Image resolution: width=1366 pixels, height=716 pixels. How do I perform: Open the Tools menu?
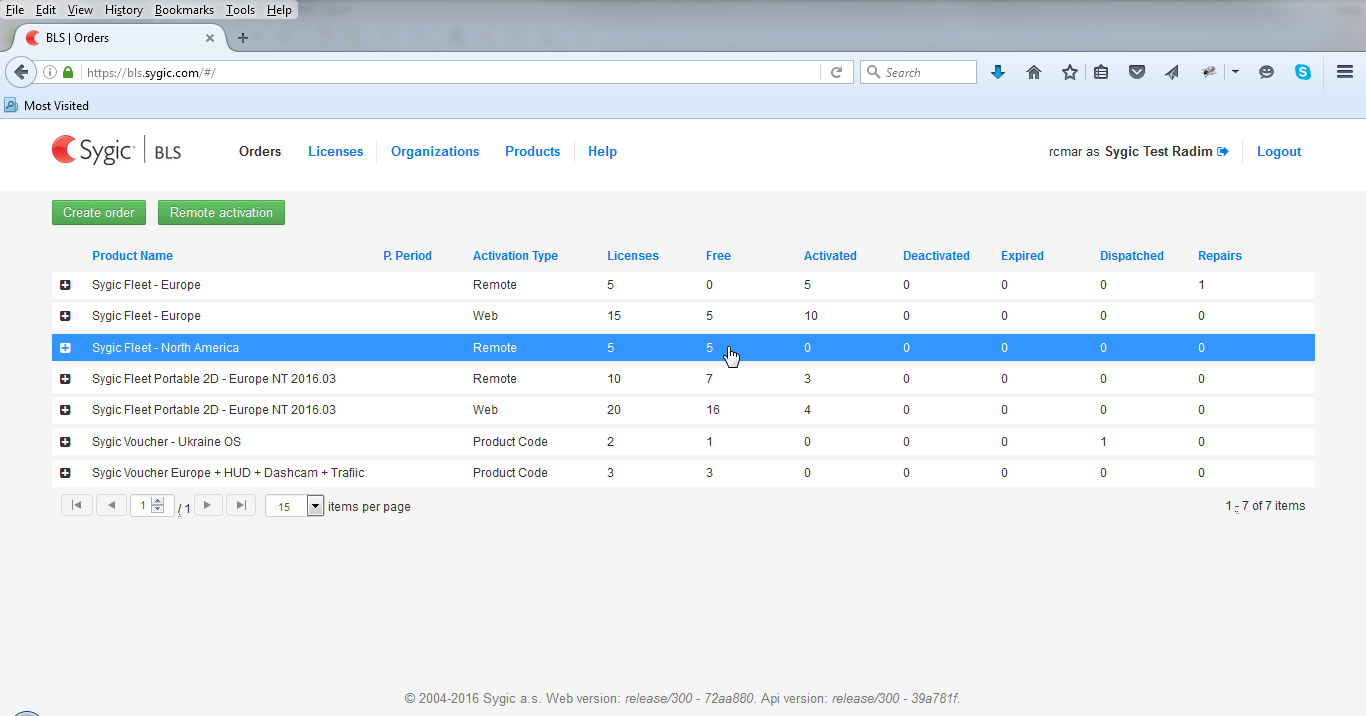click(240, 10)
